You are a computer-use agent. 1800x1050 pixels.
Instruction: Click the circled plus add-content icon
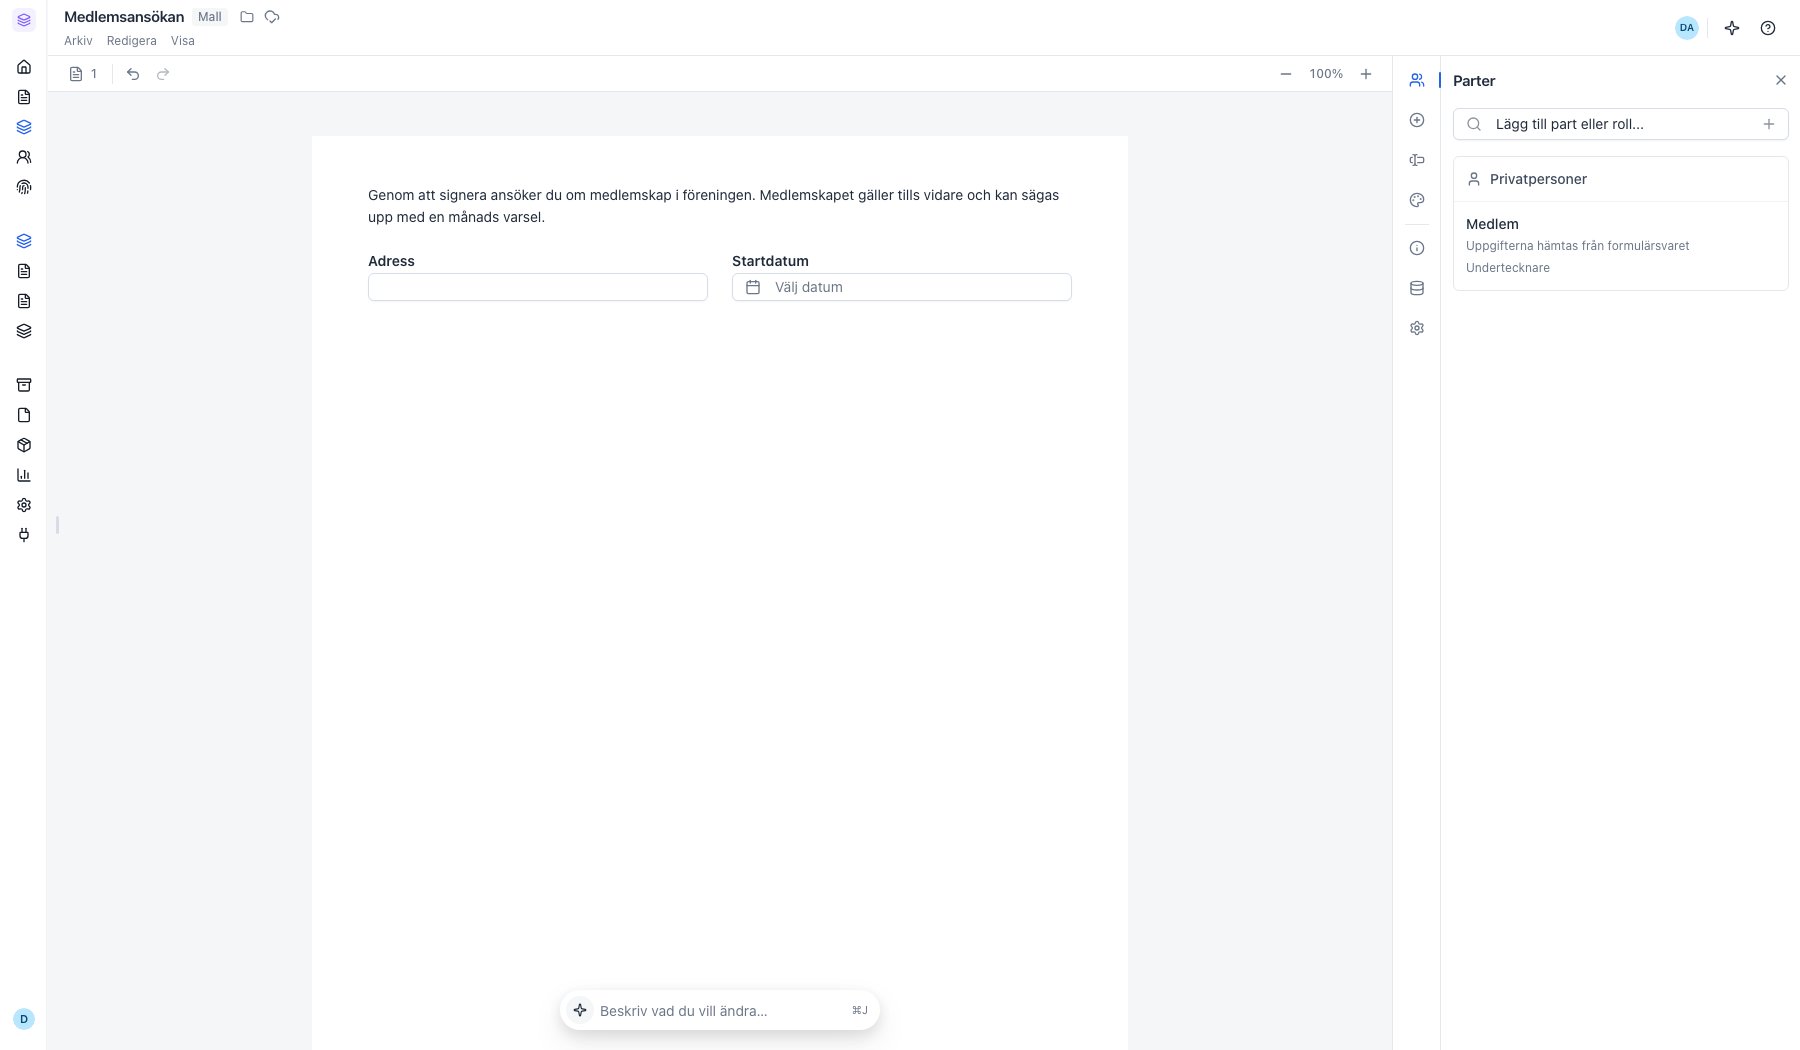(1417, 120)
